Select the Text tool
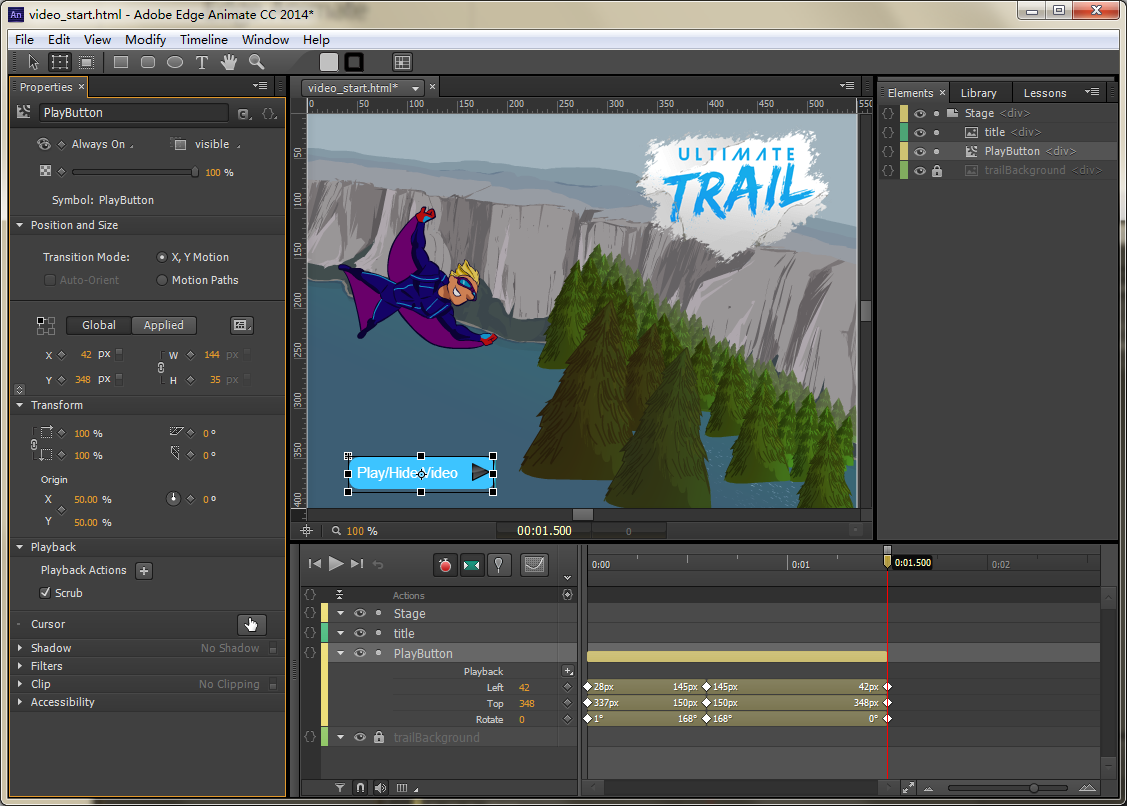The width and height of the screenshot is (1127, 806). tap(202, 63)
